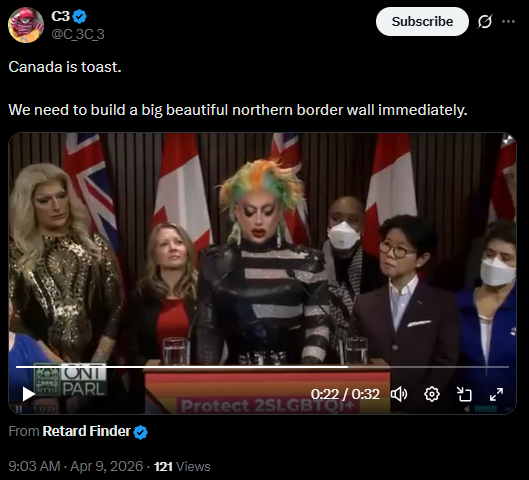Toggle picture-in-picture mode
The height and width of the screenshot is (480, 529).
pyautogui.click(x=464, y=394)
